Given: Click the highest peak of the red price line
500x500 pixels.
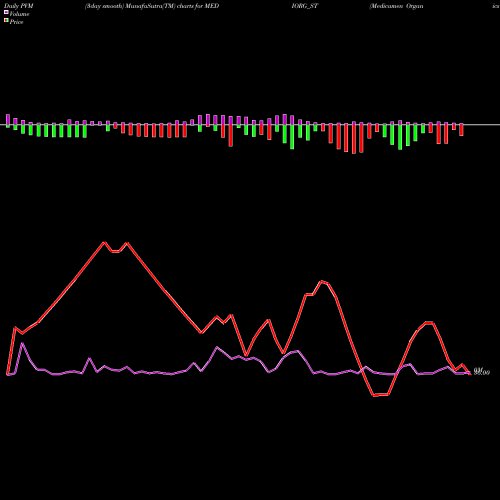Looking at the screenshot, I should (104, 242).
